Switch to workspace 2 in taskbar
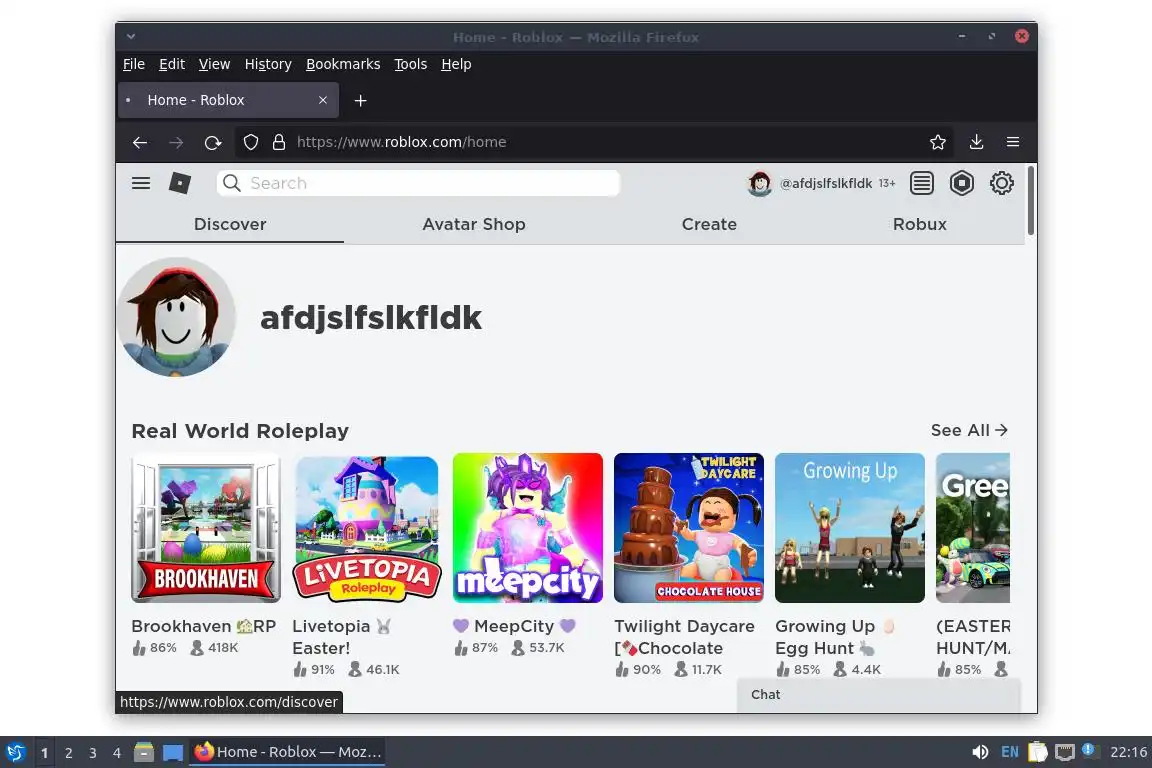 (68, 753)
